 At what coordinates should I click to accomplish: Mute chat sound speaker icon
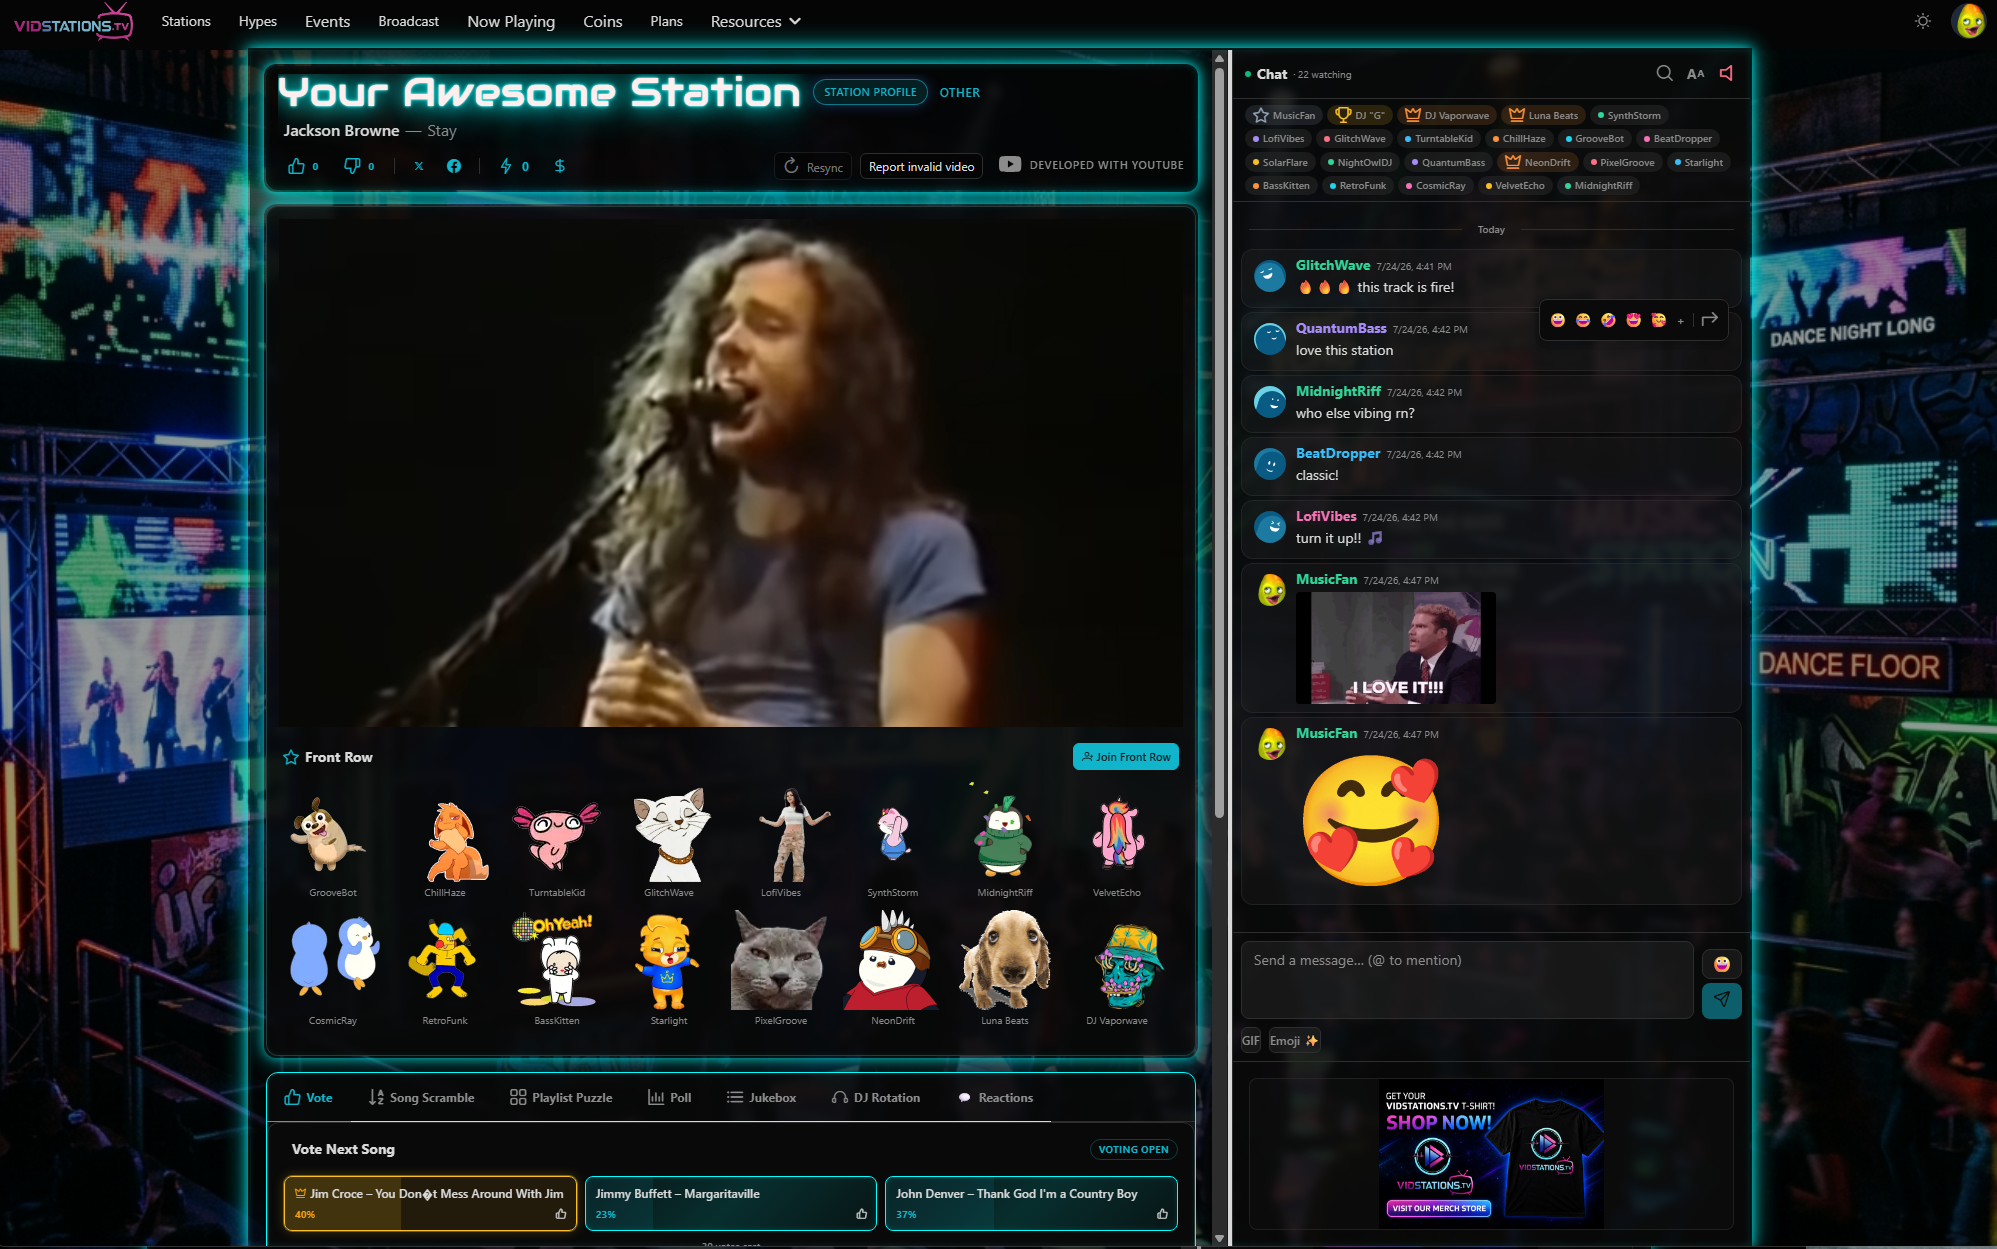tap(1726, 73)
